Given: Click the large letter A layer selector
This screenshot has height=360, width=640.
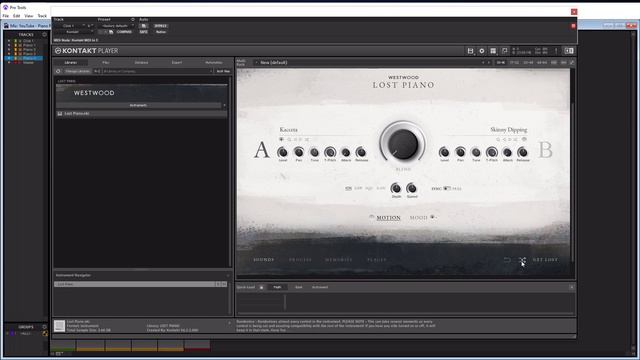Looking at the screenshot, I should click(x=262, y=150).
